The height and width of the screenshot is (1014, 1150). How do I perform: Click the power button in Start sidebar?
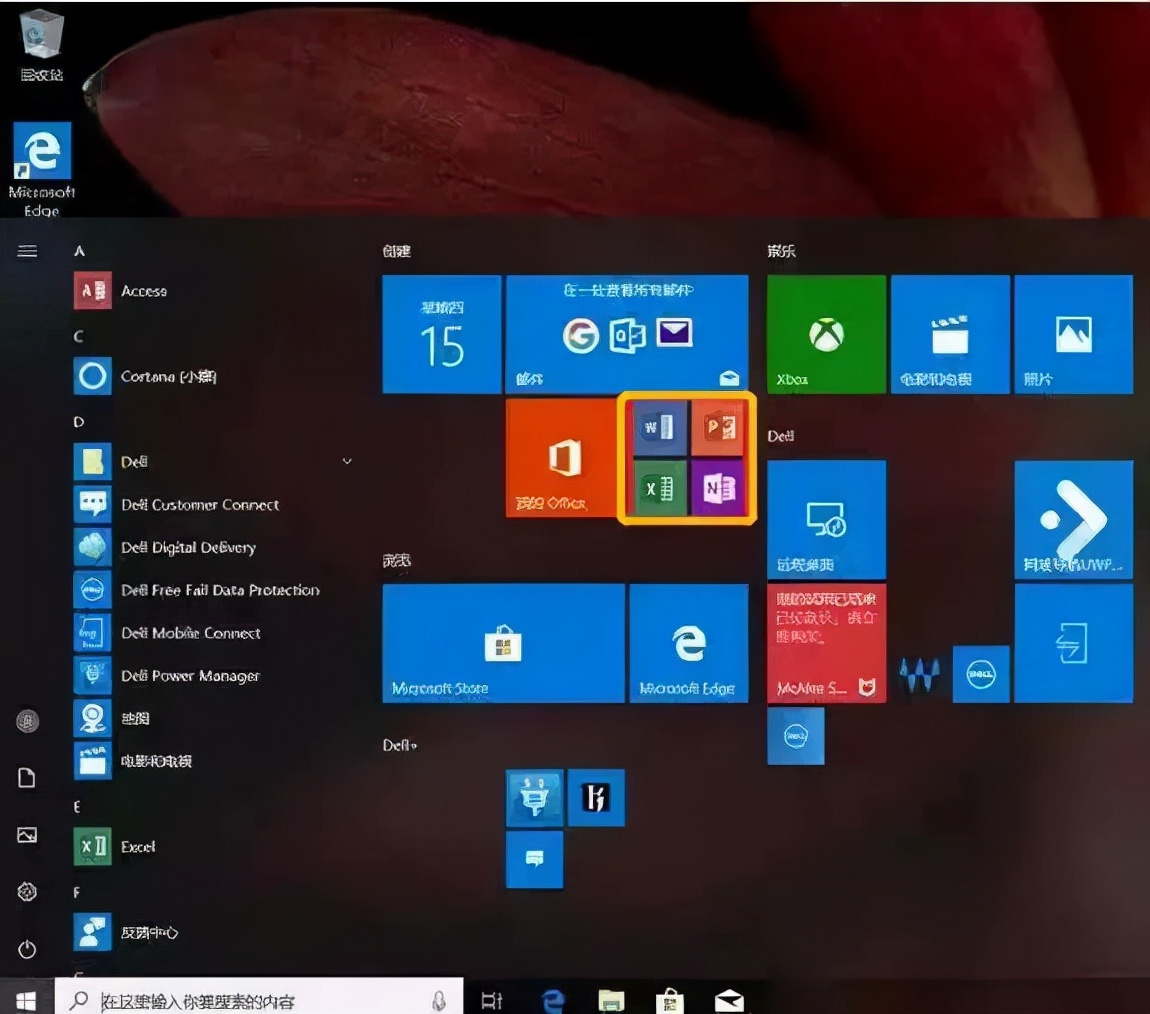(28, 948)
